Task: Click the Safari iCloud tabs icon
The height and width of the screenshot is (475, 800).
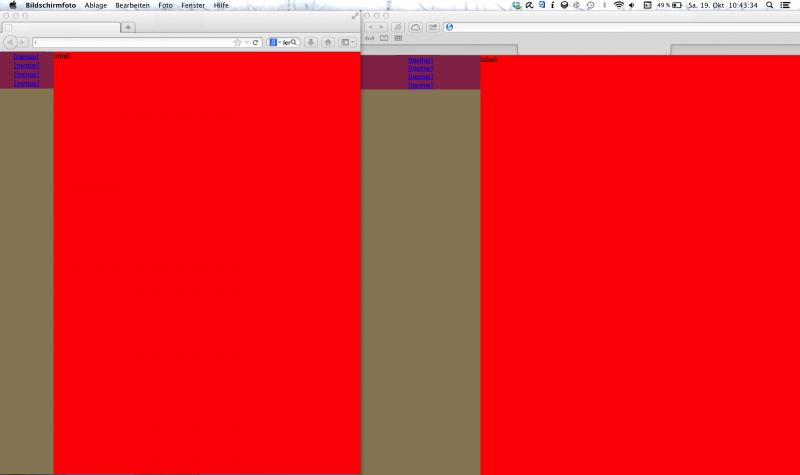Action: click(x=415, y=27)
